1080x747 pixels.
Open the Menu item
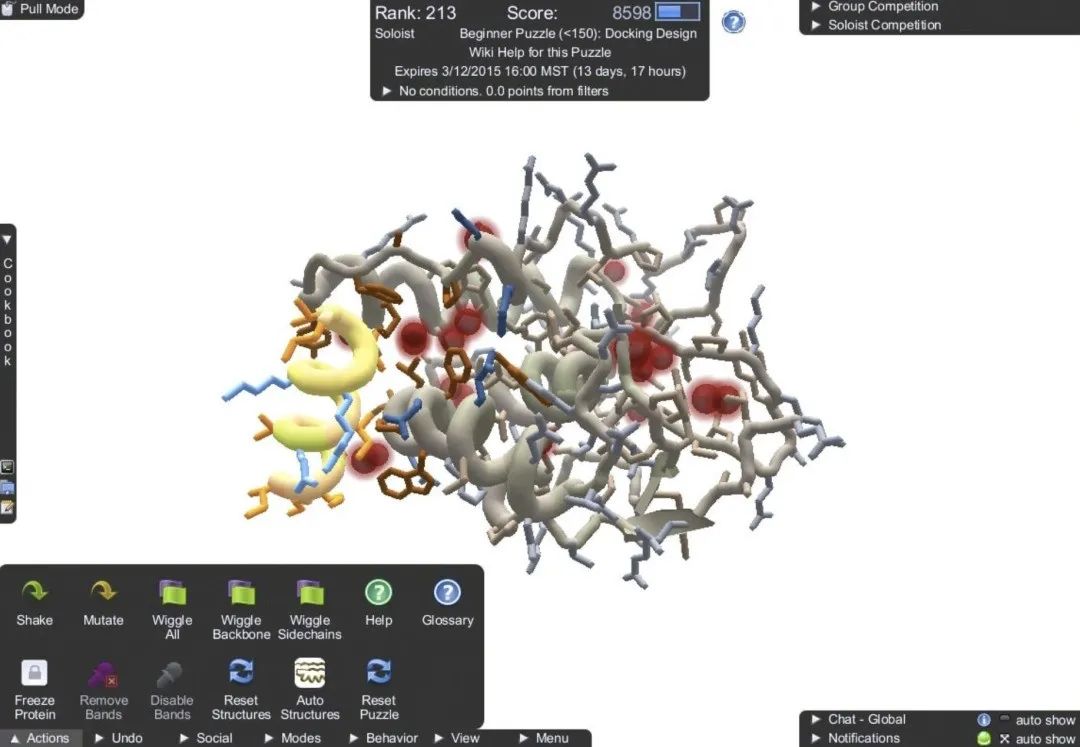coord(544,738)
